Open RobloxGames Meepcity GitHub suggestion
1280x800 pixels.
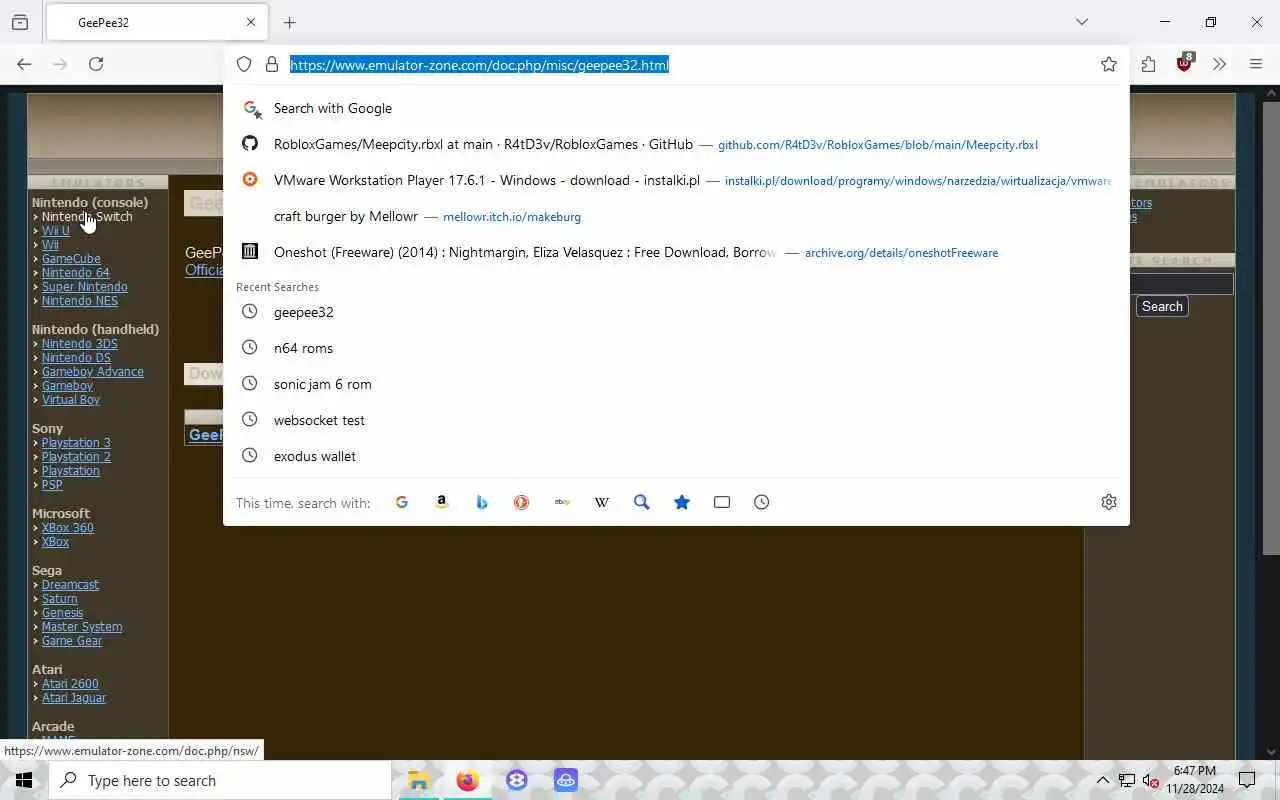tap(676, 144)
